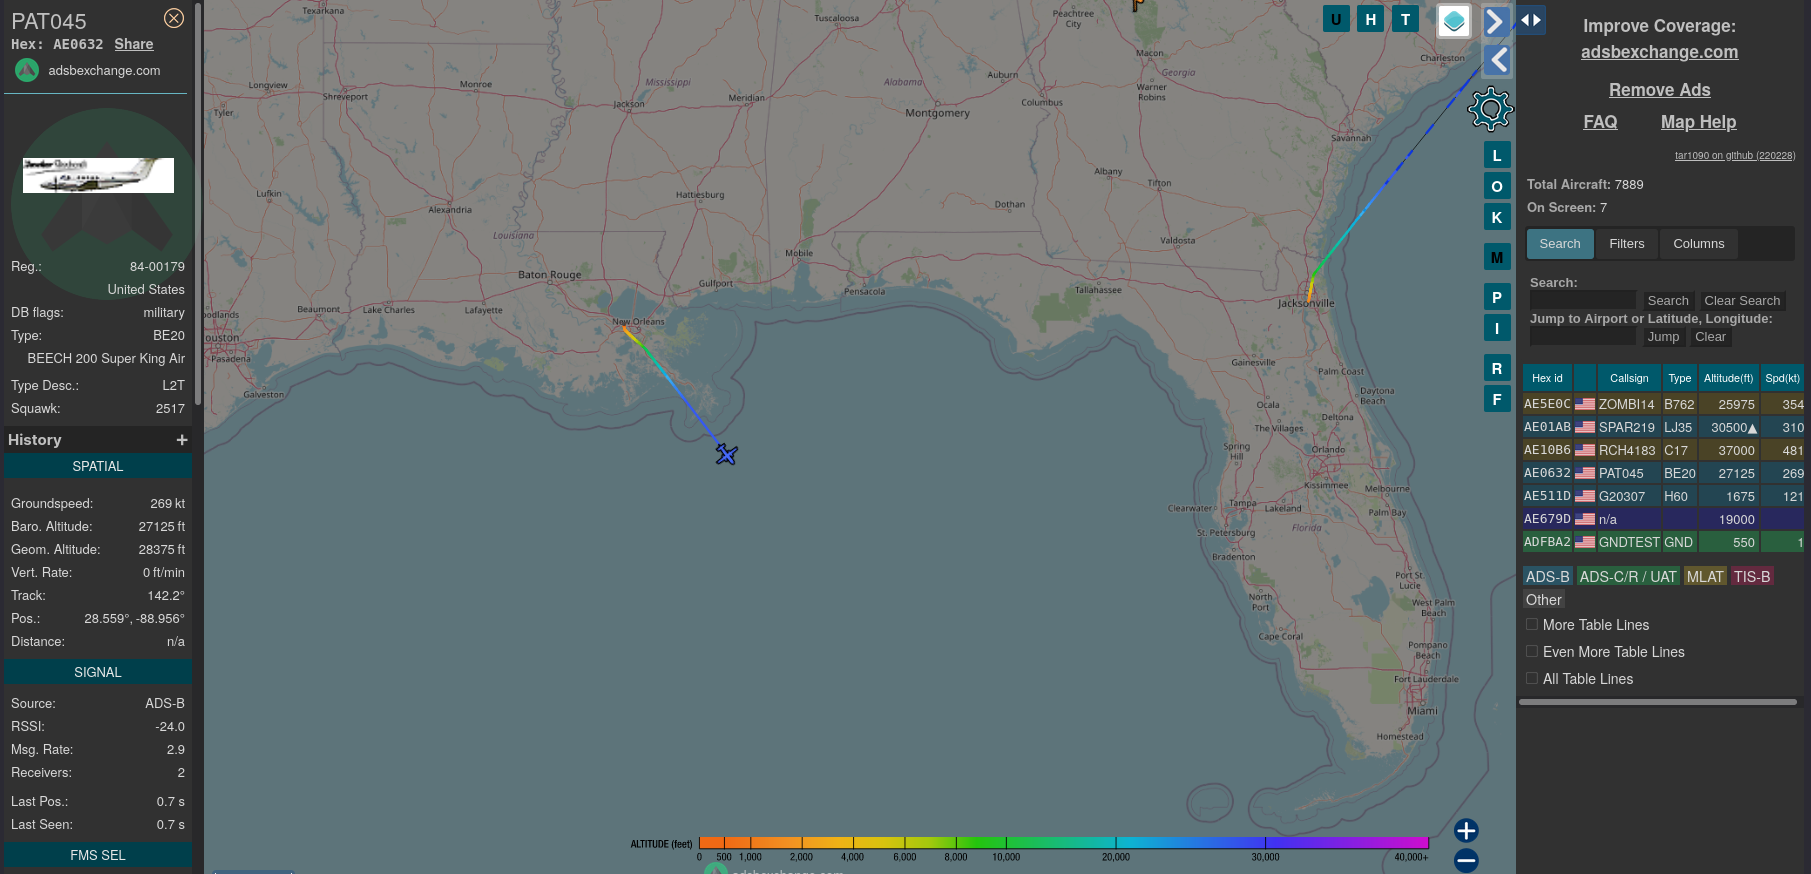Click the adsbexchange green logo icon
The width and height of the screenshot is (1811, 874).
(x=27, y=70)
